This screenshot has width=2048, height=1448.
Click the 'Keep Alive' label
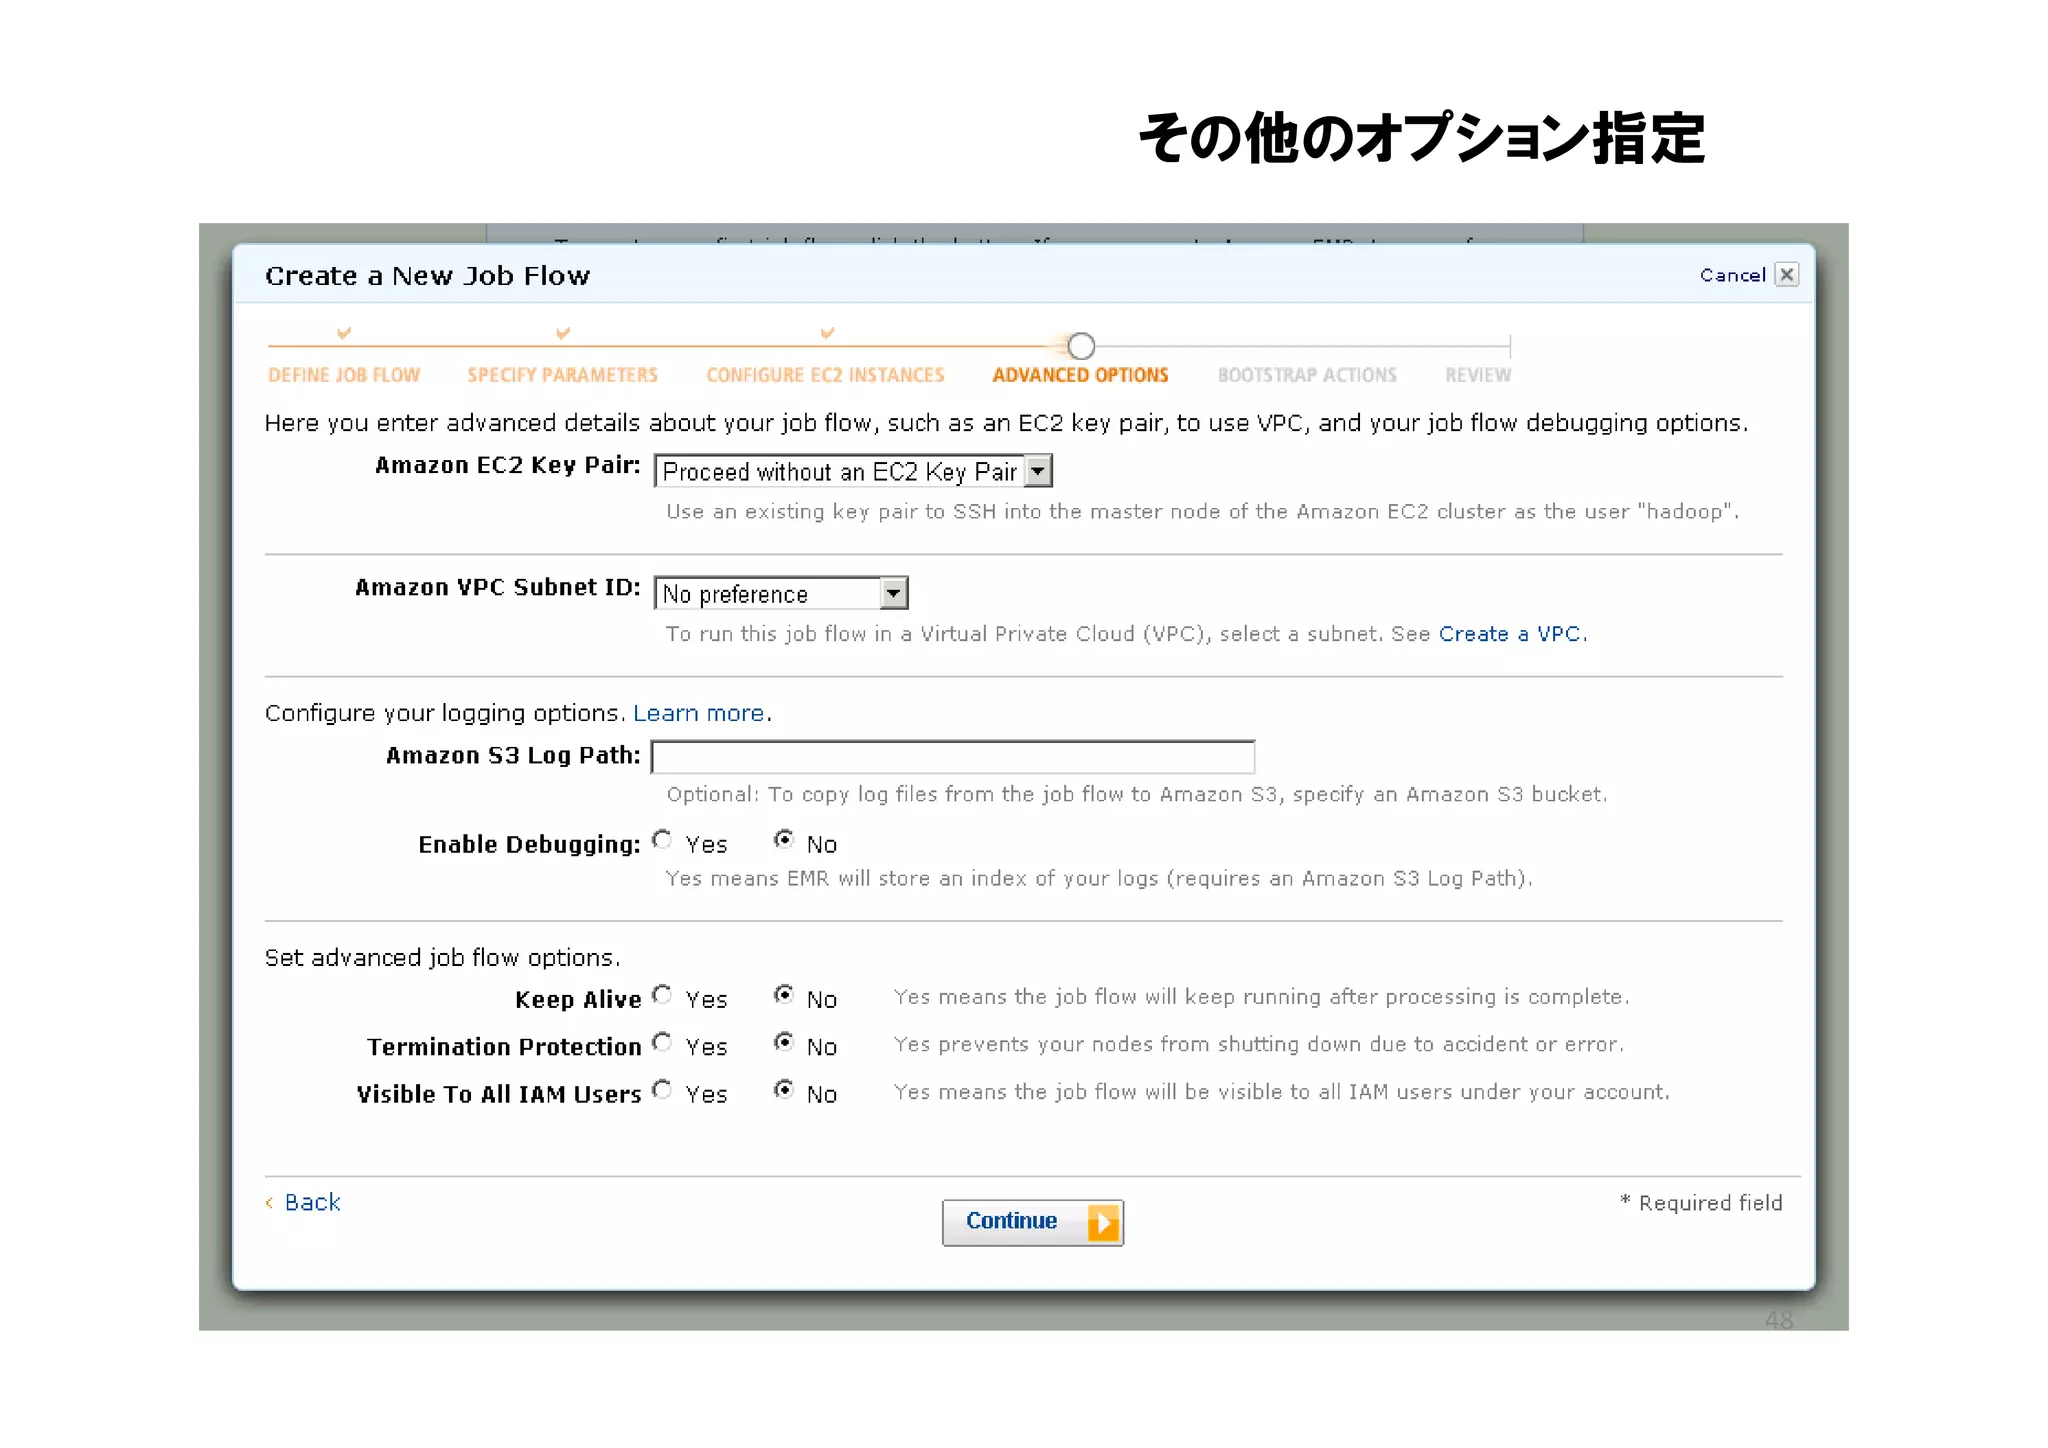pyautogui.click(x=578, y=1000)
